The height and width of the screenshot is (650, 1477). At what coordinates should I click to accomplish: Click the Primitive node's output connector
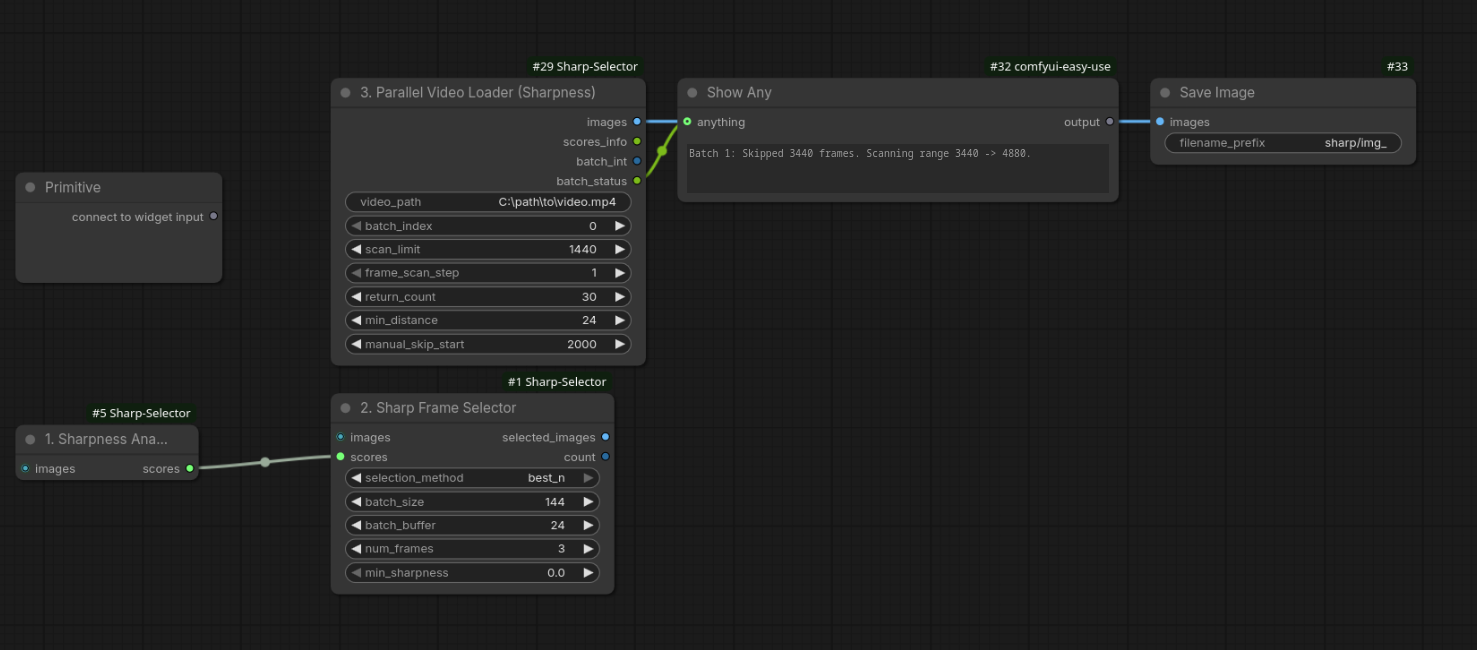point(213,217)
